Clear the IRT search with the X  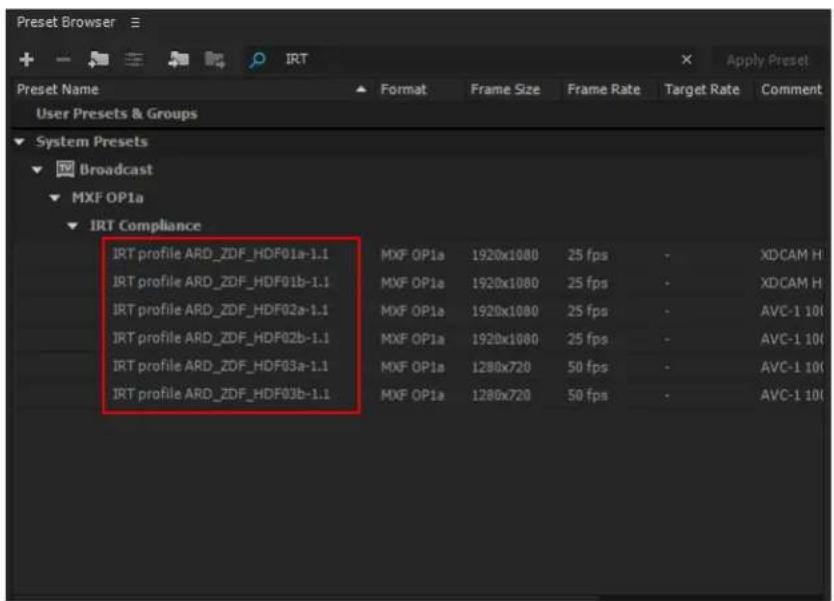pos(687,59)
